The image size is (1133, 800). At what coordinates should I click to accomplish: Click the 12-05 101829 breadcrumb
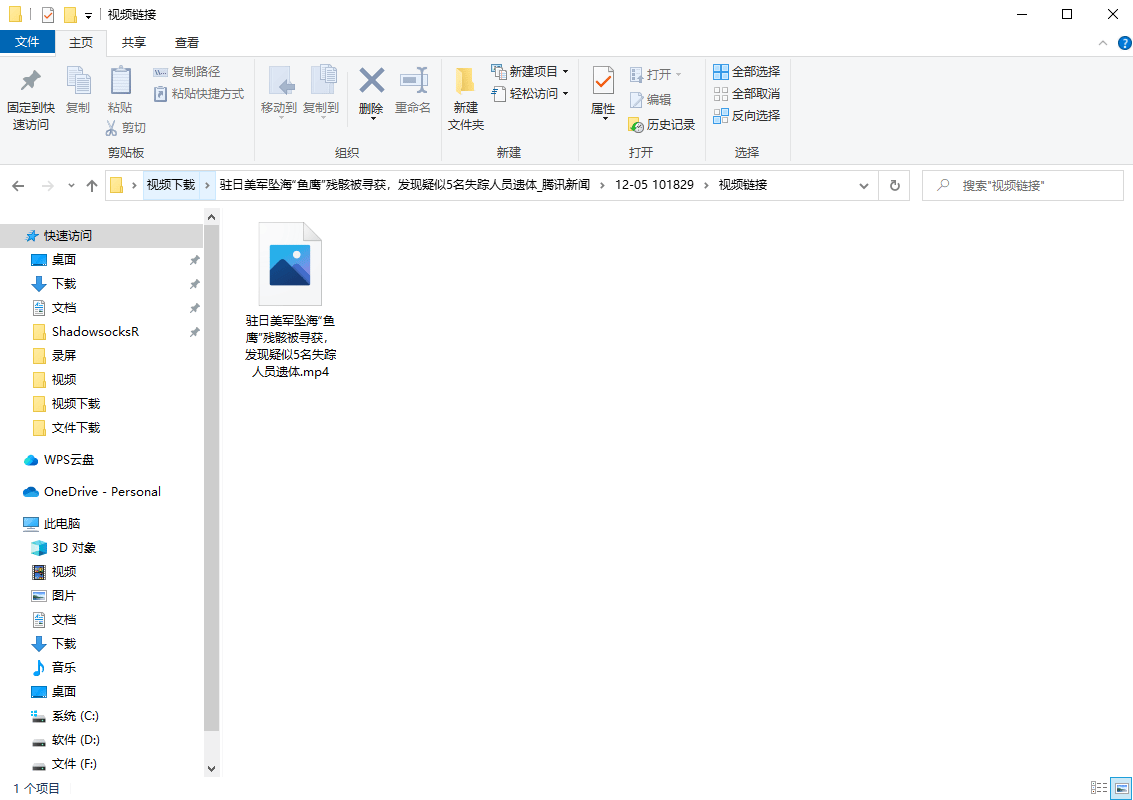(654, 185)
